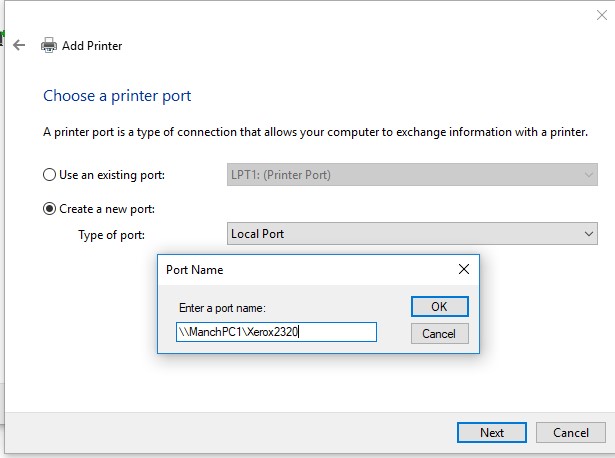Click the 'Type of port:' label
Viewport: 615px width, 458px height.
point(111,234)
